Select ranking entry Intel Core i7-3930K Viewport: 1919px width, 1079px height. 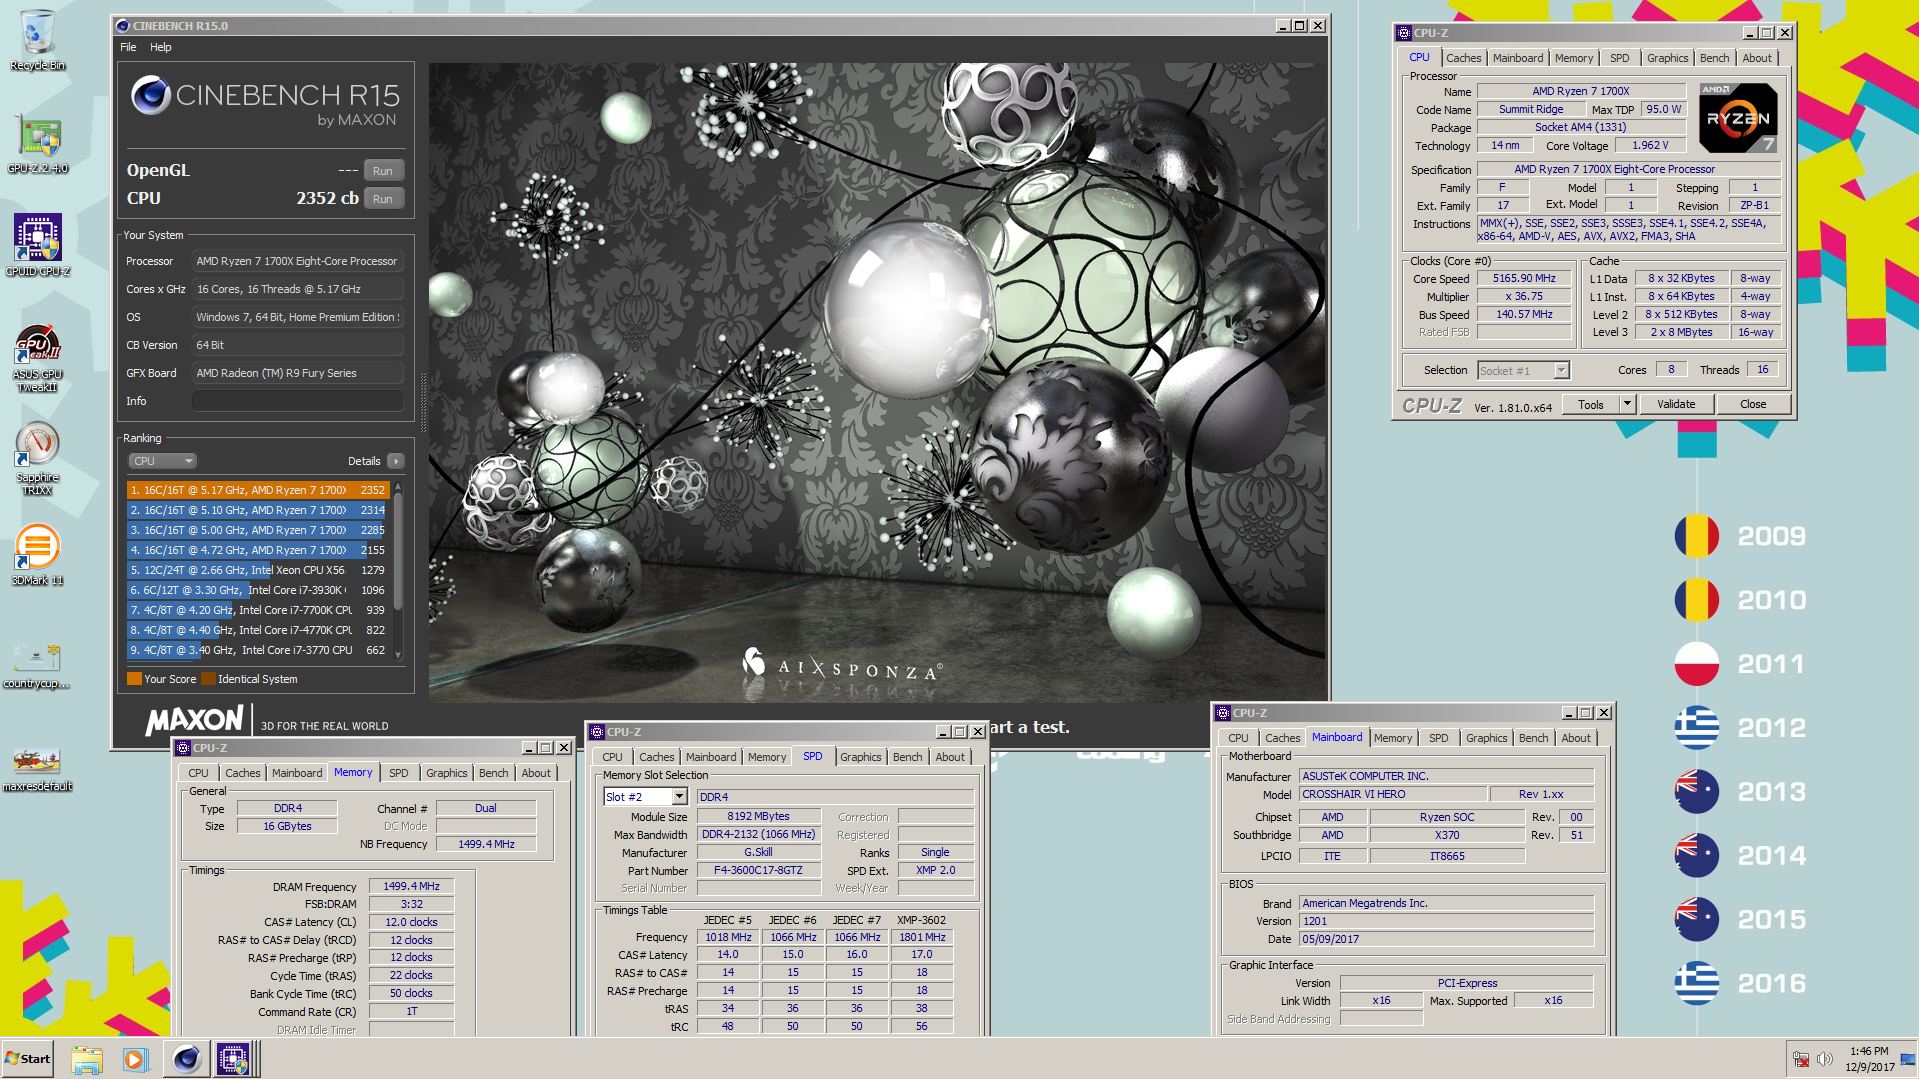[x=257, y=590]
